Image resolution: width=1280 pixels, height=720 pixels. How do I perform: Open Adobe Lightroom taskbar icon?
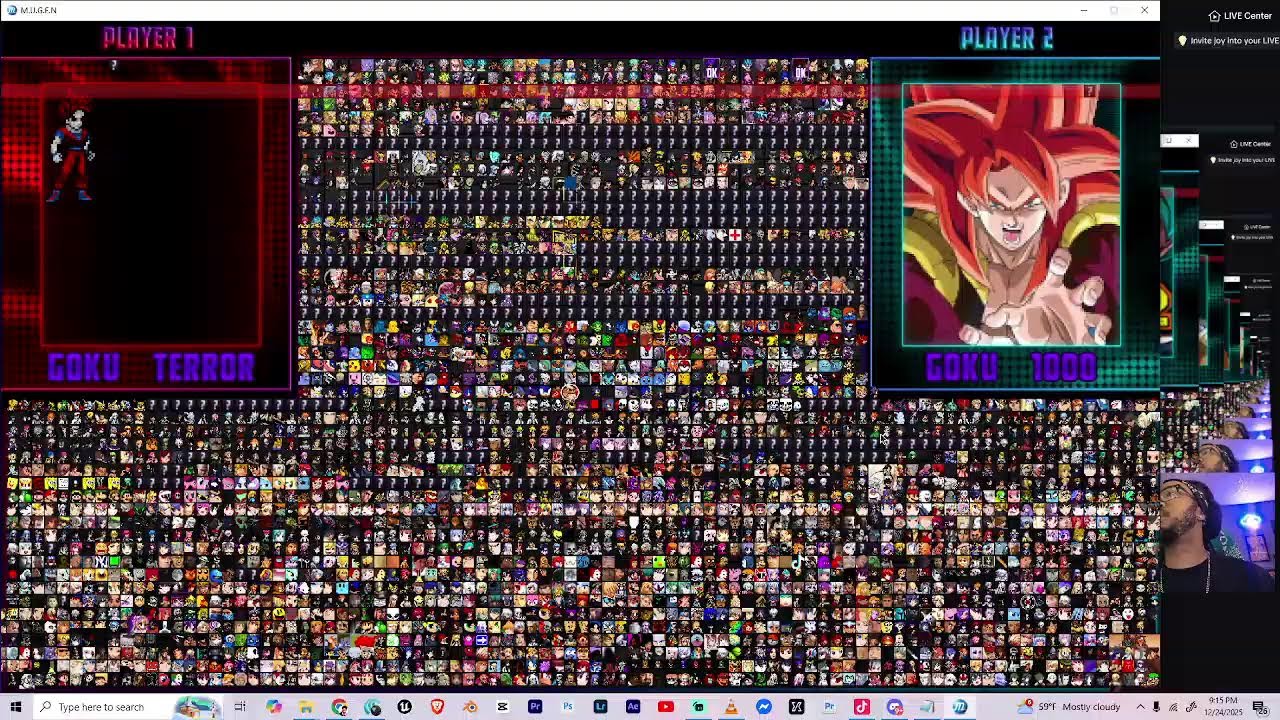[600, 707]
